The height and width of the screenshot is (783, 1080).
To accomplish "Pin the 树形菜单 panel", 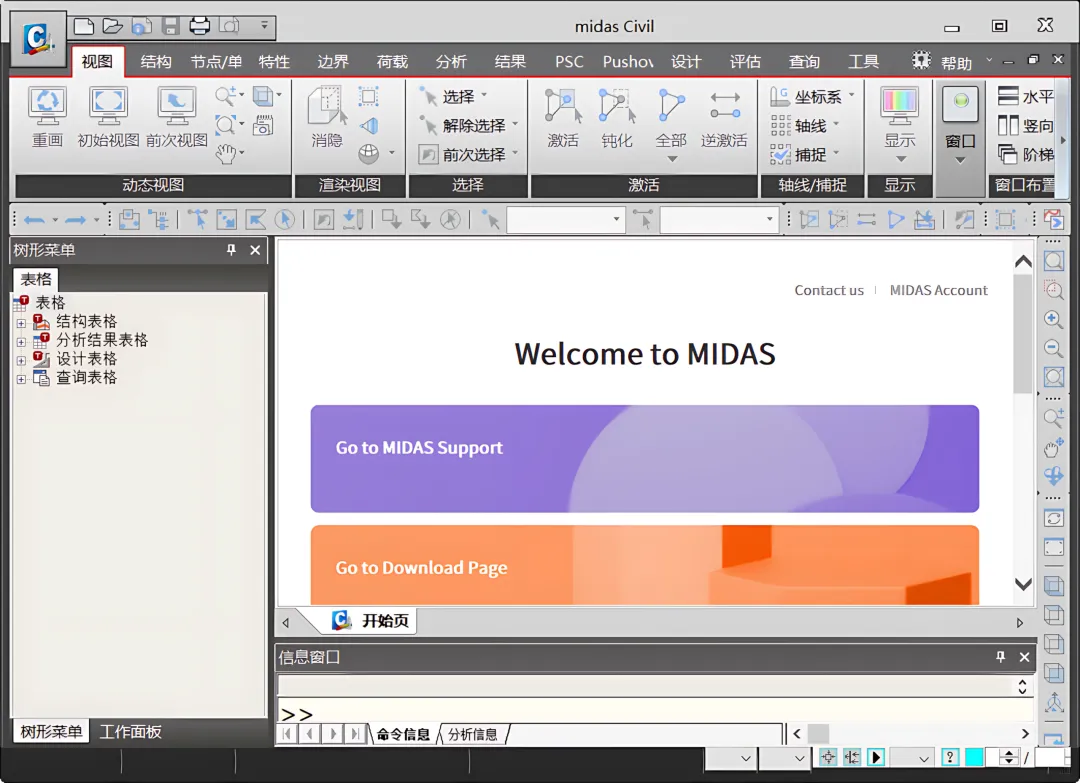I will (x=231, y=250).
